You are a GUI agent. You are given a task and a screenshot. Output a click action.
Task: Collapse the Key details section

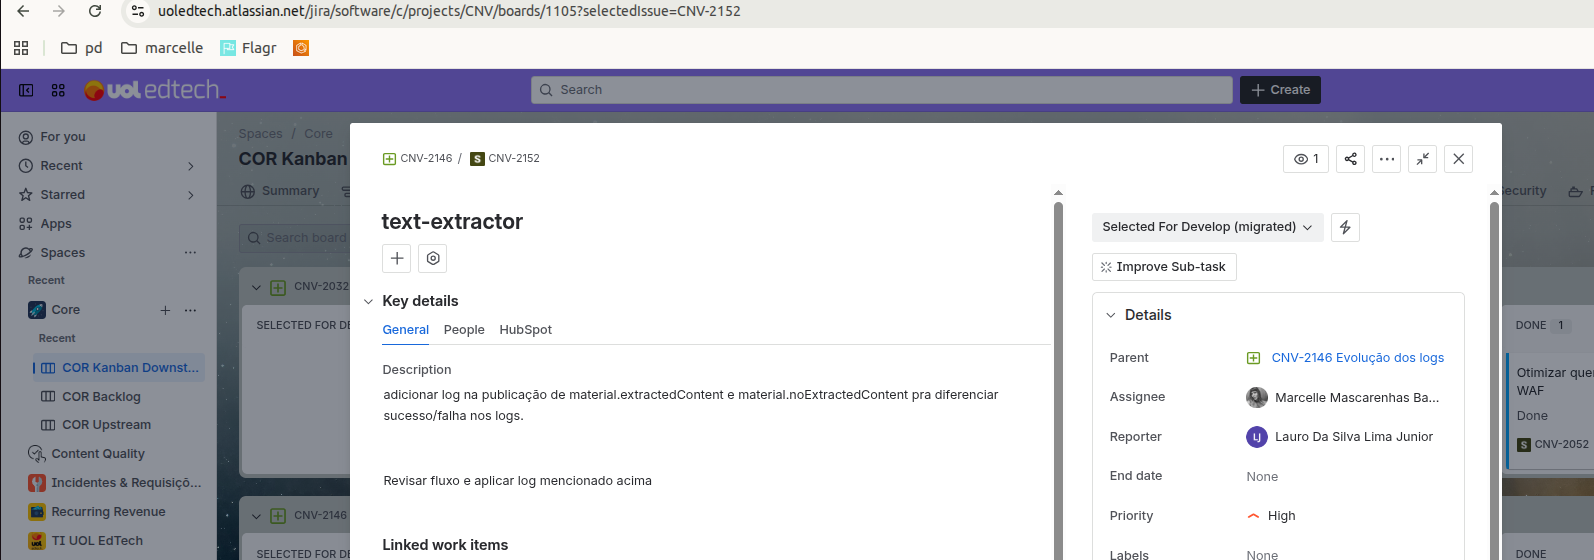click(369, 301)
